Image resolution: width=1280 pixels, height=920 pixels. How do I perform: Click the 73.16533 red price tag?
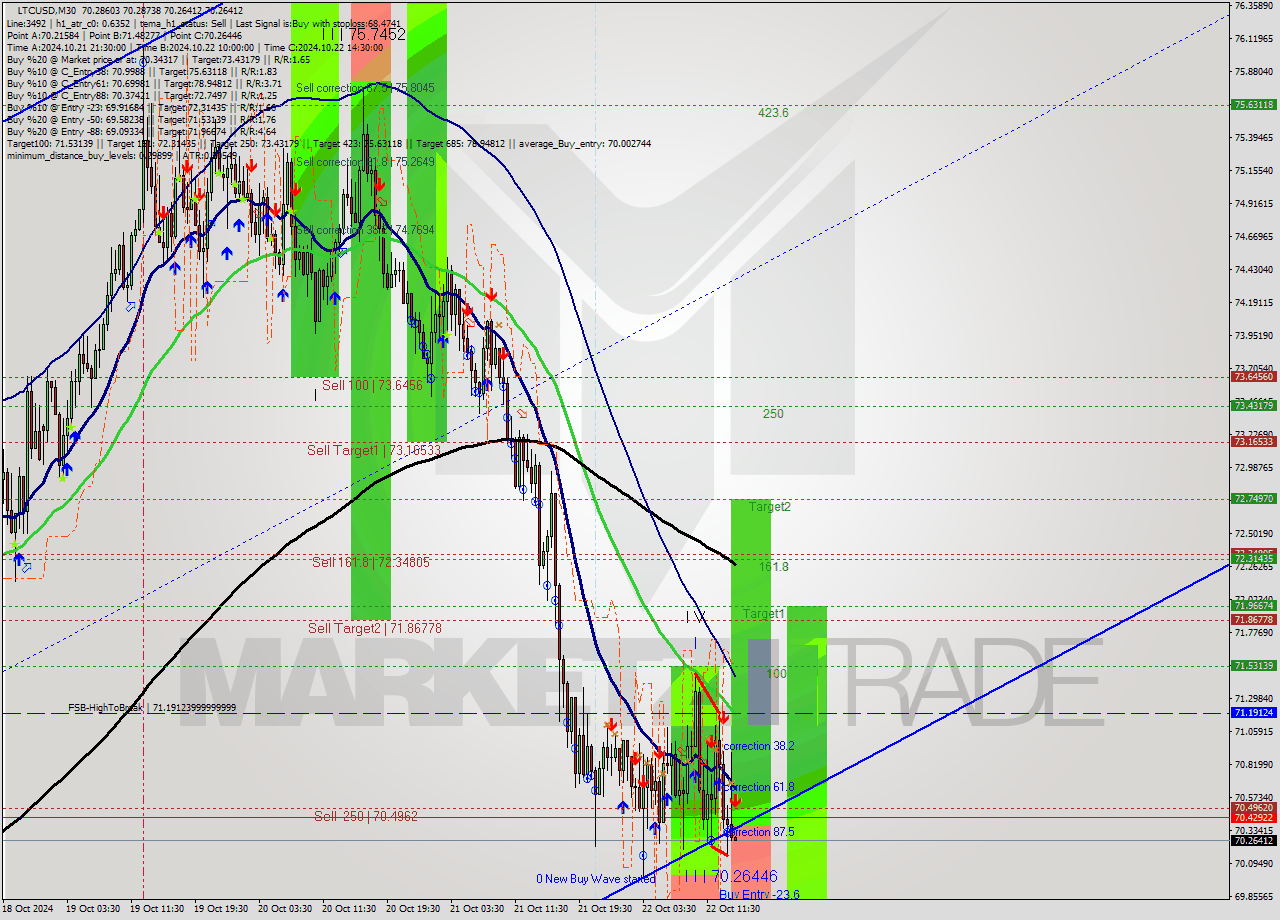(x=1254, y=441)
